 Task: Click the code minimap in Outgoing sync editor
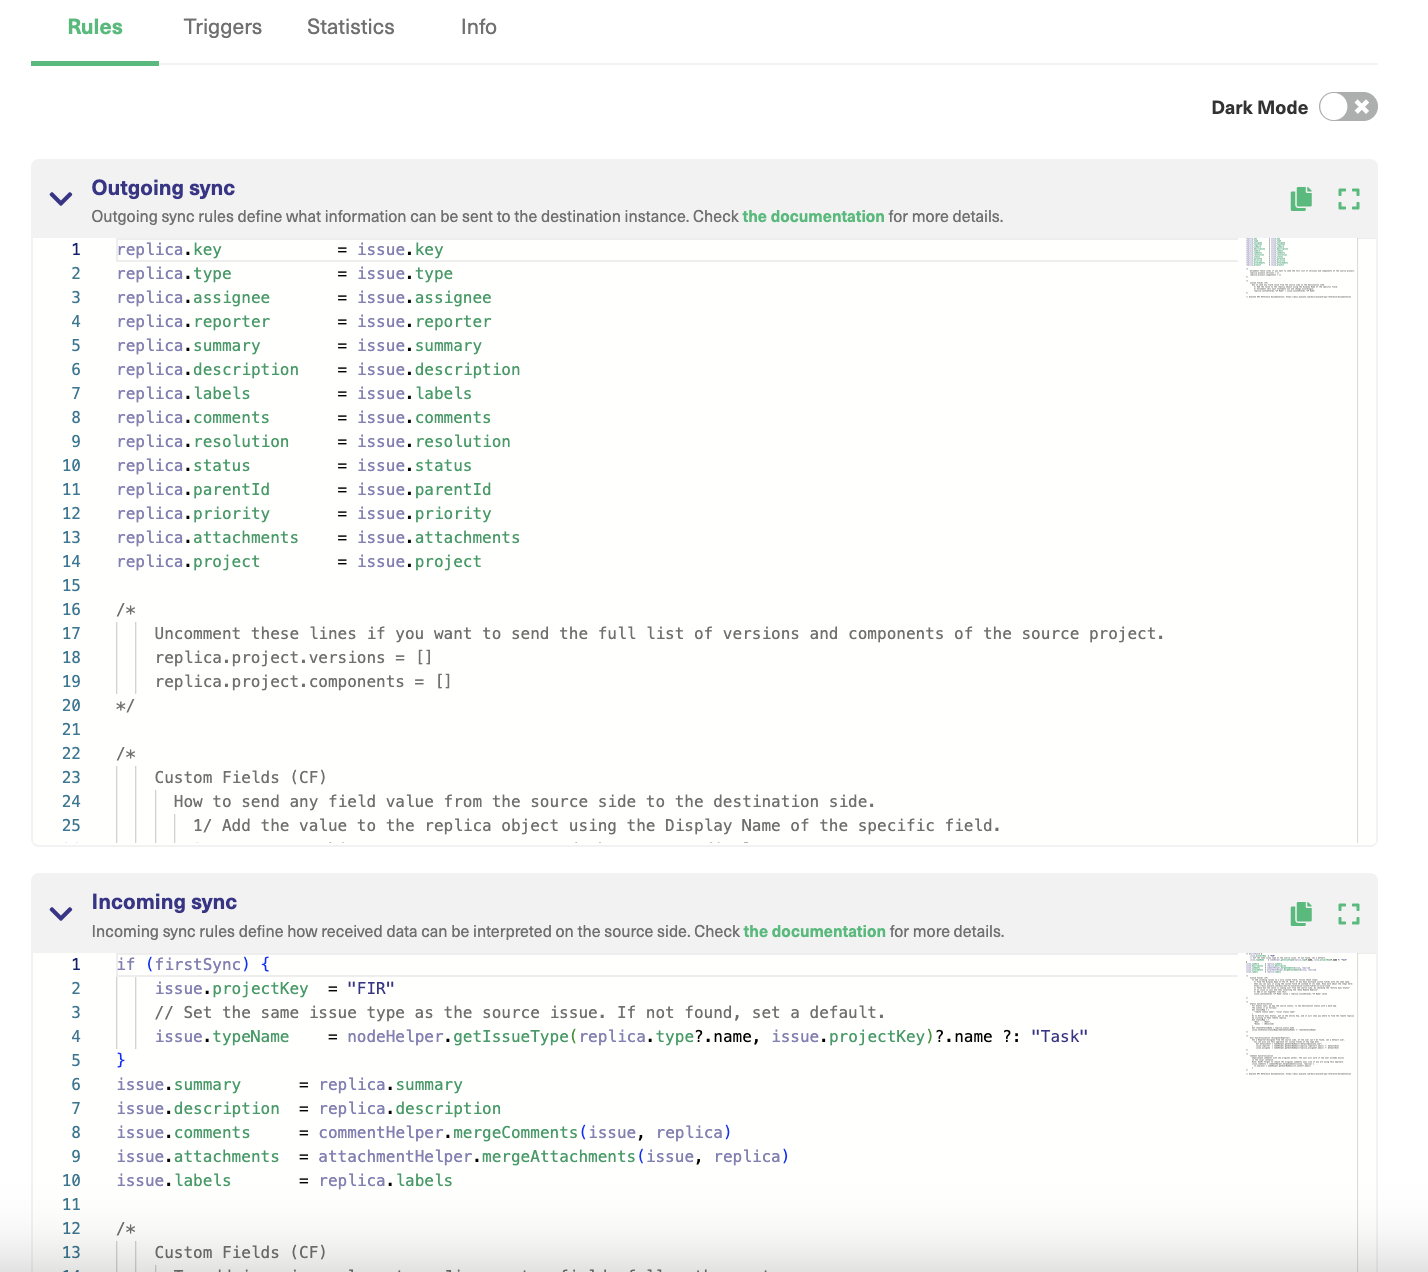coord(1297,270)
